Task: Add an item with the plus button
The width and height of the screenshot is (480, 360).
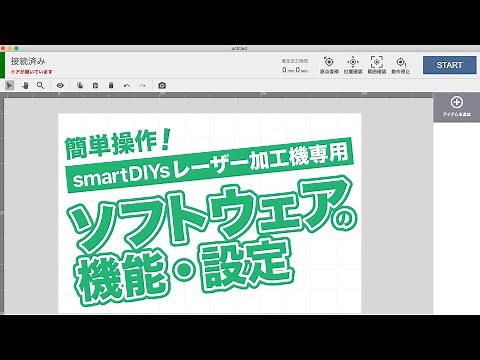Action: pos(456,107)
